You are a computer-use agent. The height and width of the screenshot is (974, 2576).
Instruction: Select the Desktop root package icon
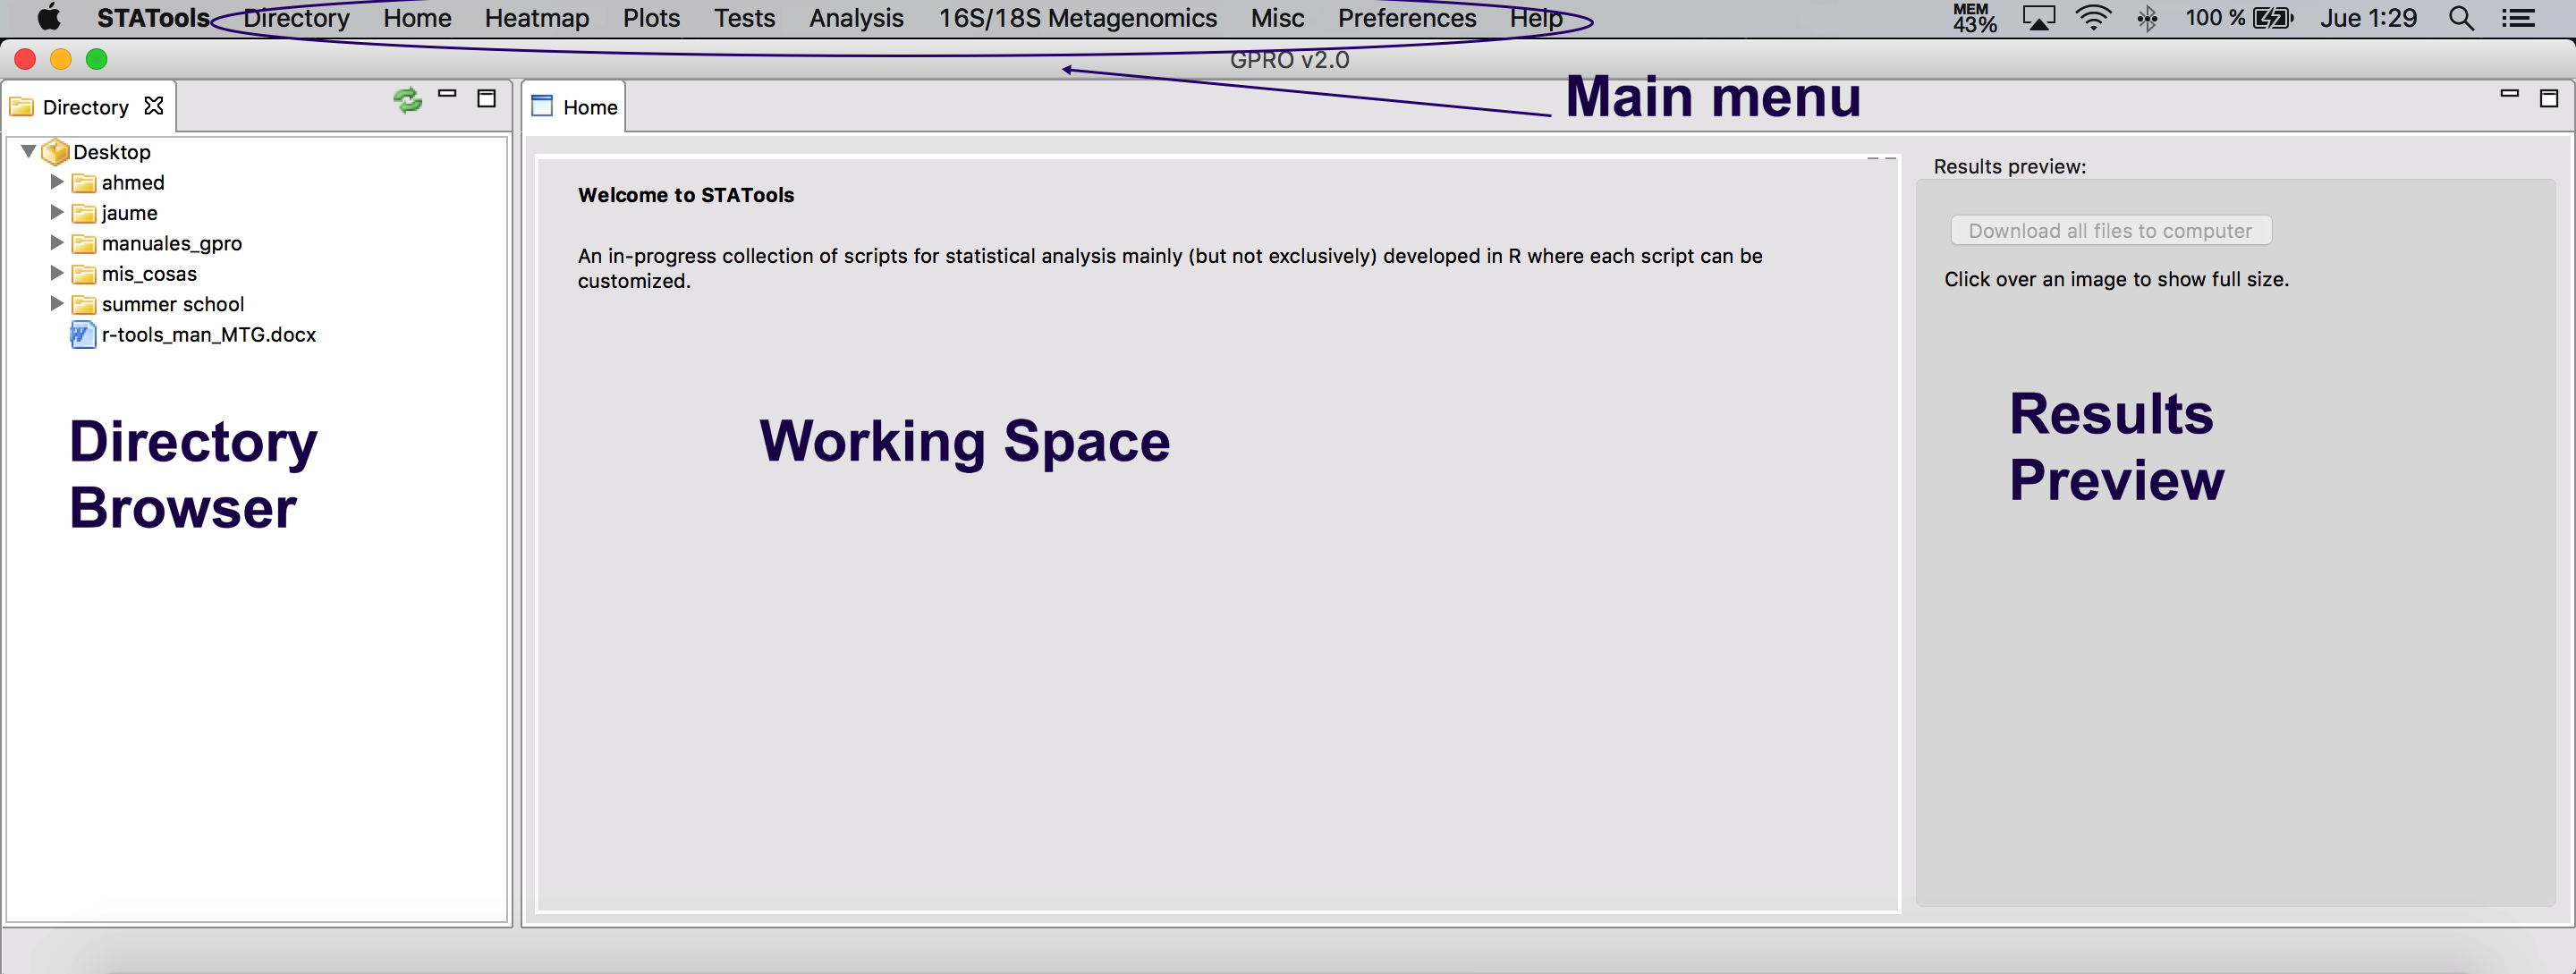click(x=55, y=152)
